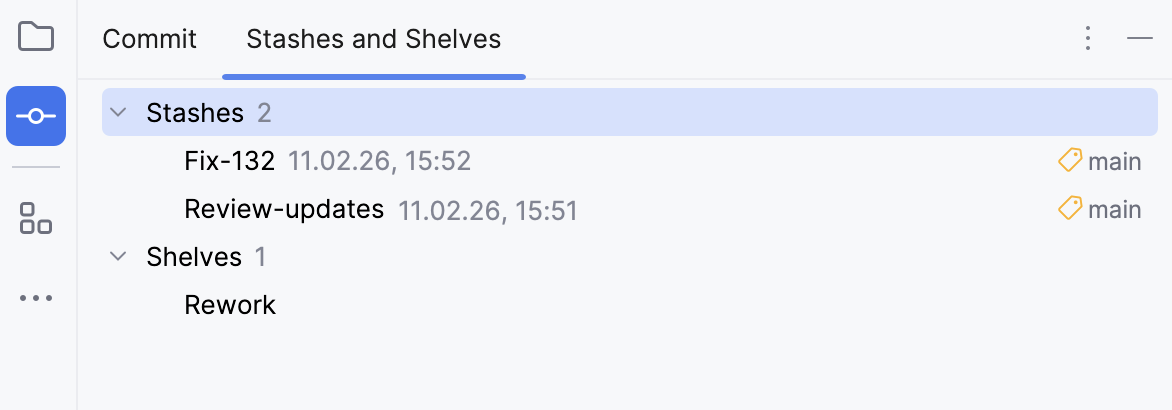
Task: Switch to the Commit tab
Action: [150, 39]
